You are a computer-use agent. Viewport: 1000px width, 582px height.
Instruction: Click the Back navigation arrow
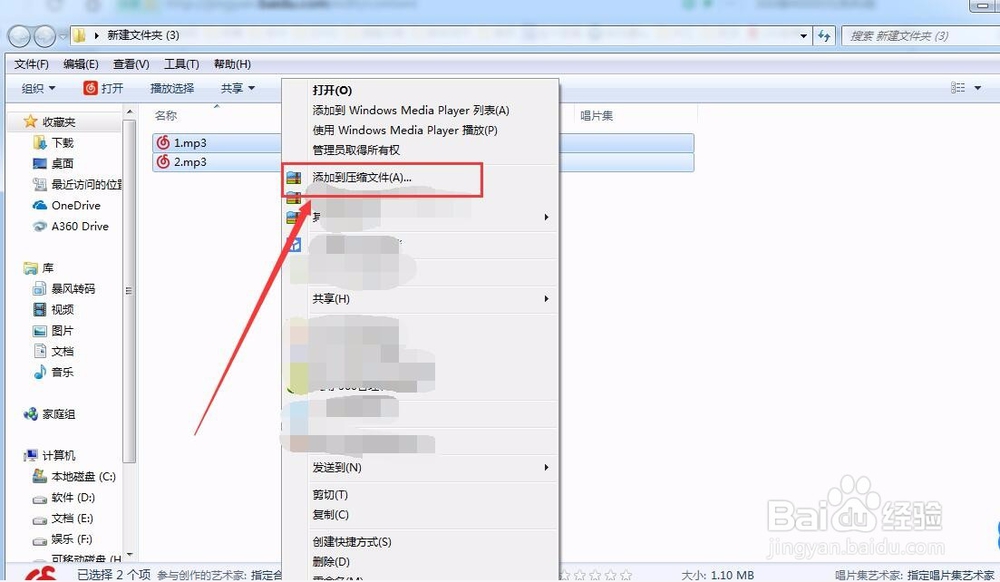(20, 36)
